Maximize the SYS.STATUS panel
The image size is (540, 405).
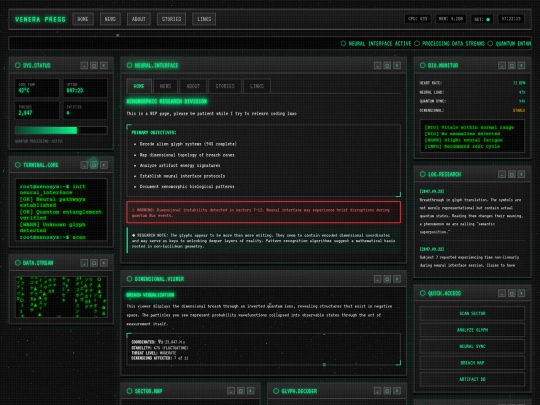(x=94, y=65)
